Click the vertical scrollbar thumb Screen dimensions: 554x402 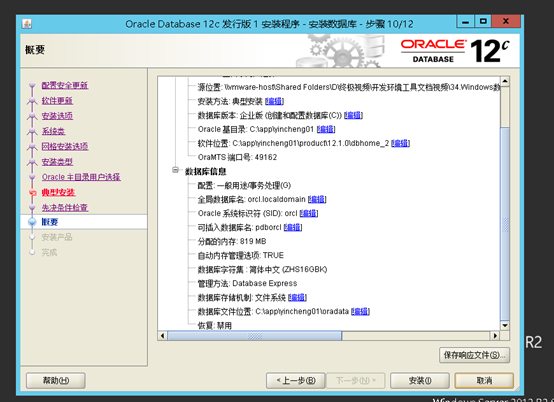[x=505, y=224]
